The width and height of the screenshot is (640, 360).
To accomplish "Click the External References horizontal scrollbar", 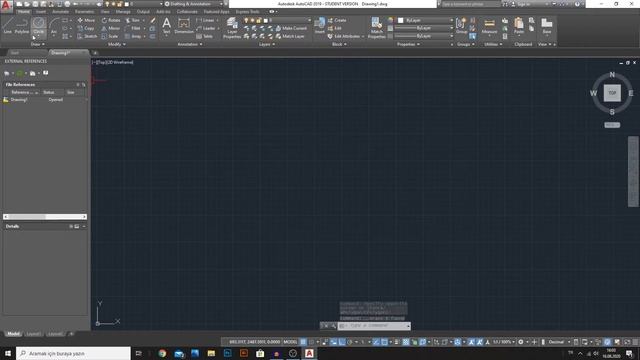I will click(x=45, y=217).
